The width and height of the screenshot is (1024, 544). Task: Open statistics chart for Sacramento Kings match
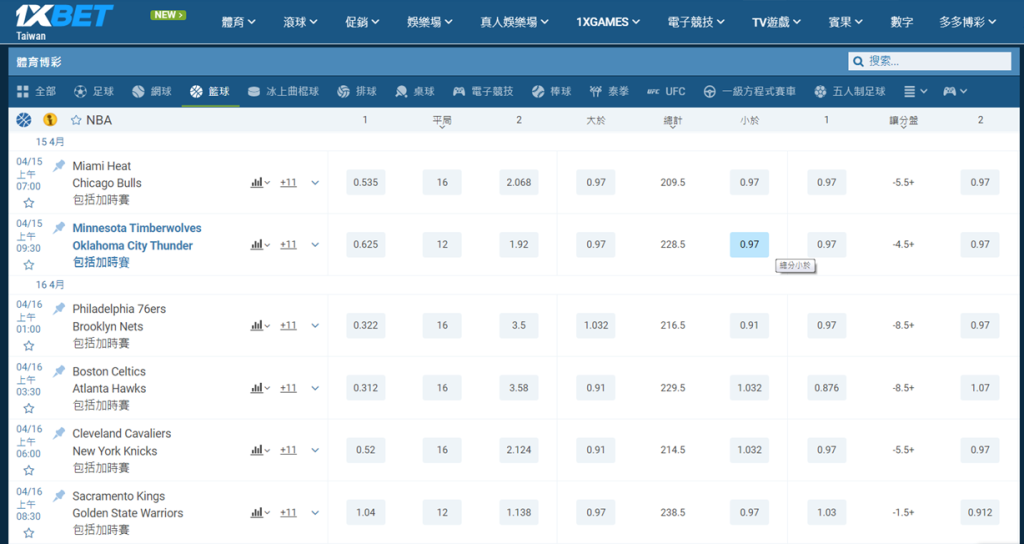point(260,513)
